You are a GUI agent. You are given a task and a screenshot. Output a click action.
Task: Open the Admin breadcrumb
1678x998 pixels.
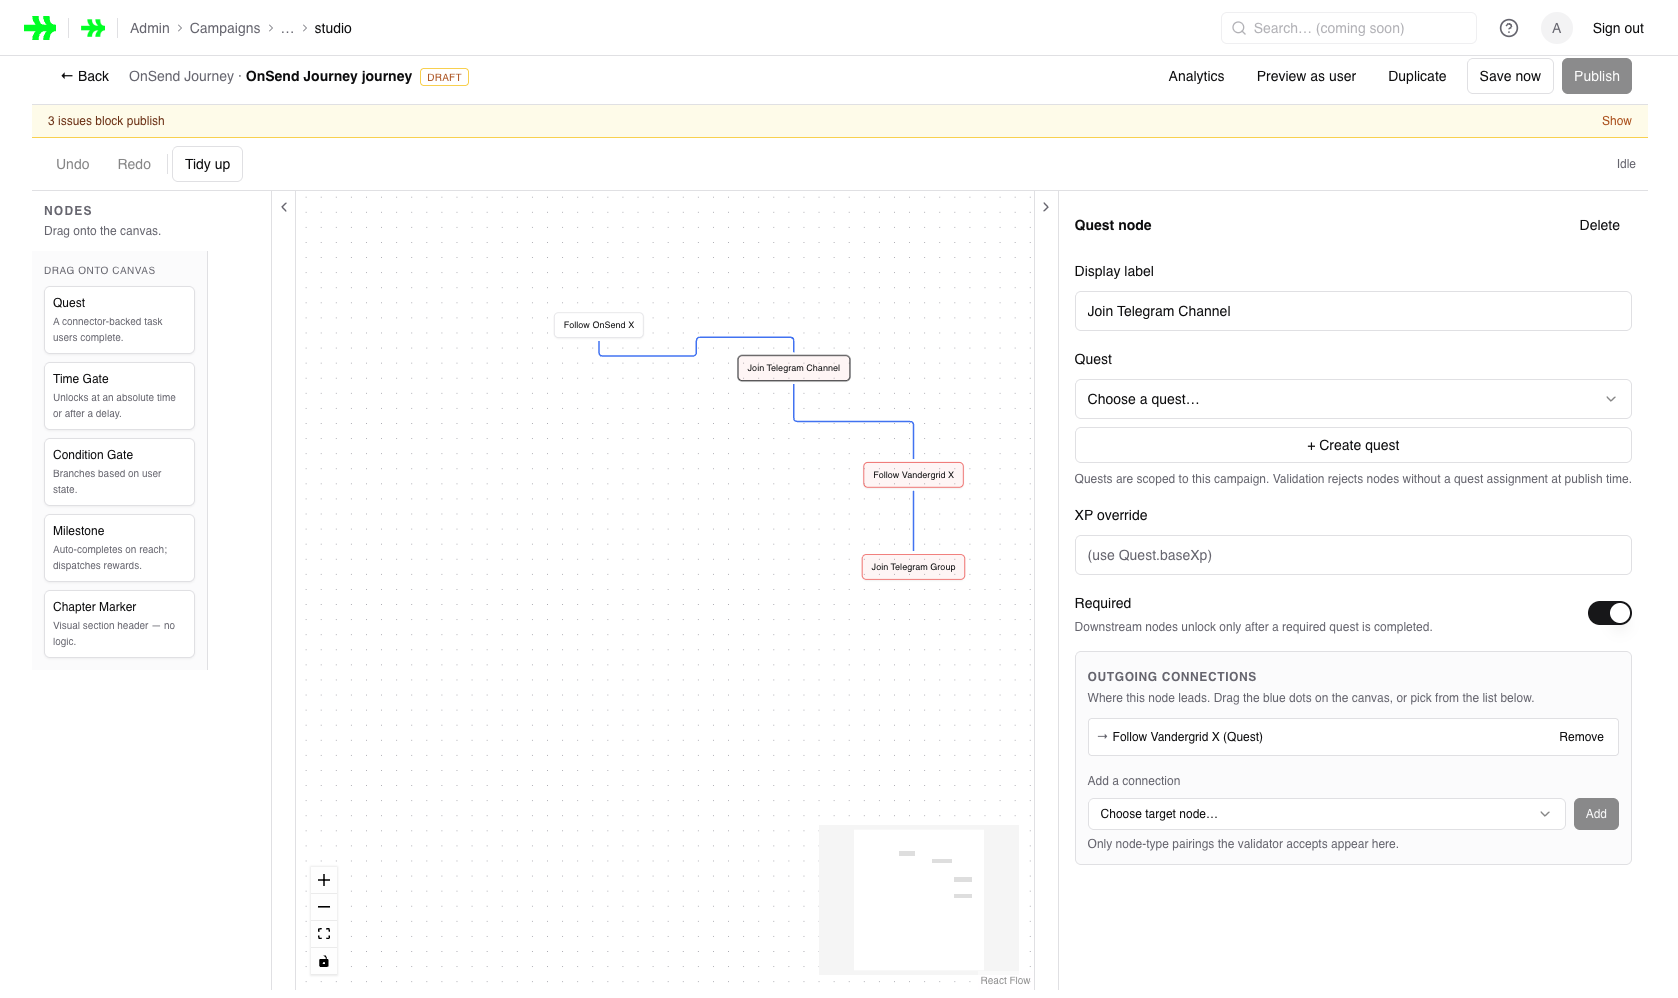(150, 28)
